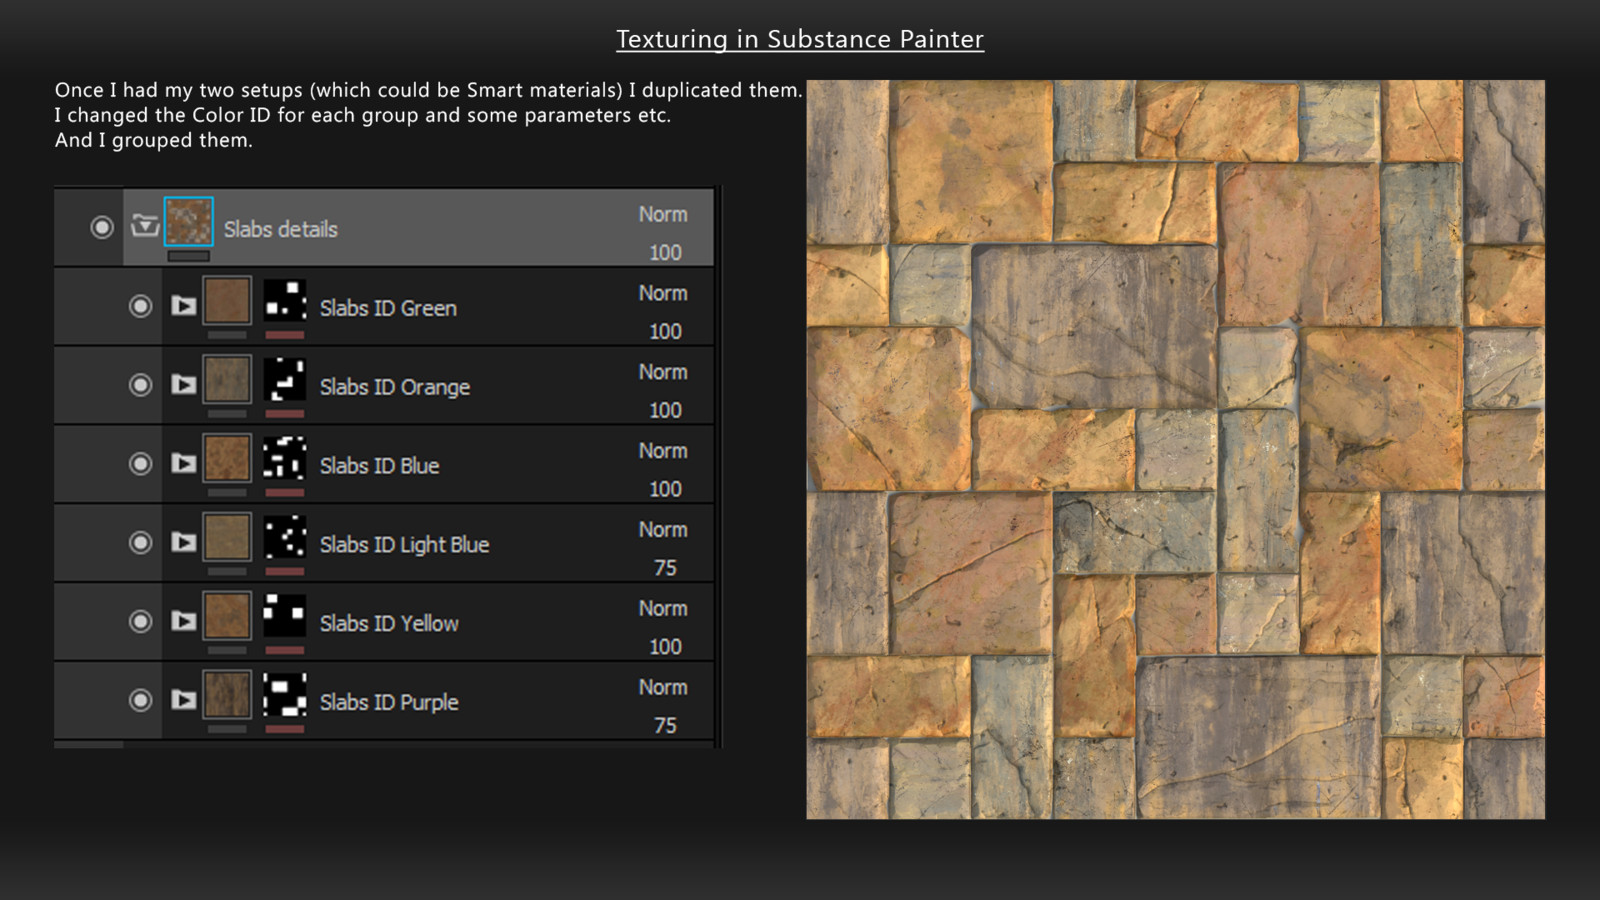Adjust Slabs details opacity value 100
This screenshot has height=900, width=1600.
[665, 253]
